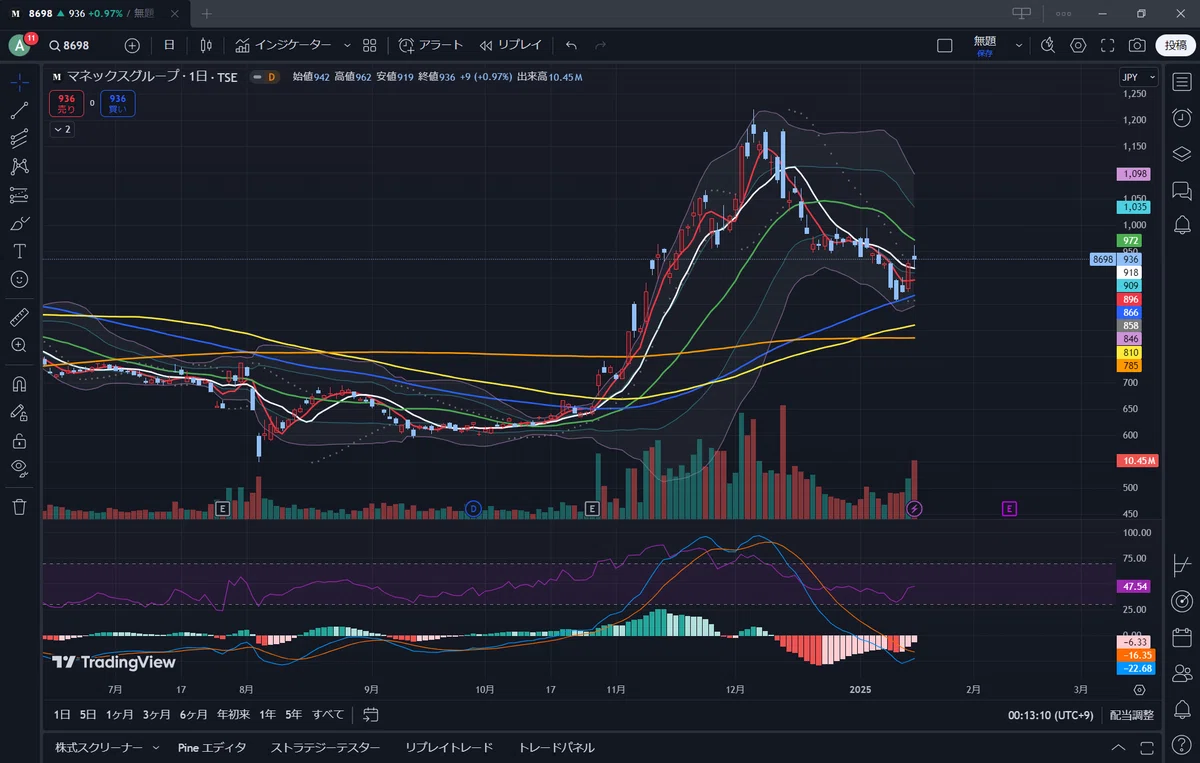Image resolution: width=1200 pixels, height=763 pixels.
Task: Collapse the bottom panel with the chevron
Action: click(x=1117, y=748)
